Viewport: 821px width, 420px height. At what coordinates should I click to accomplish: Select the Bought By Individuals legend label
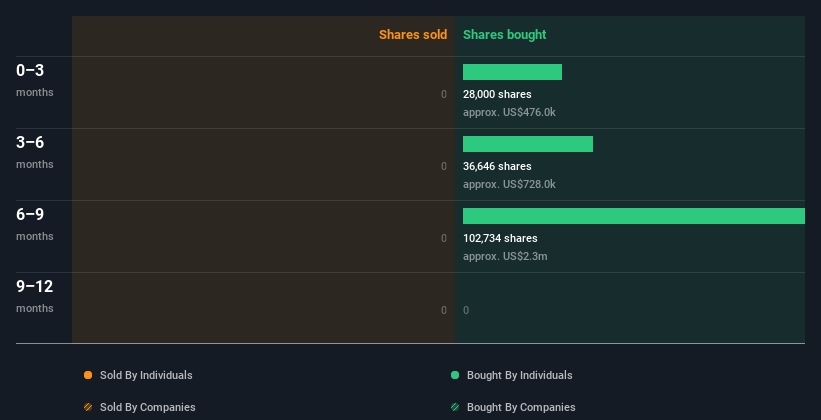[519, 375]
